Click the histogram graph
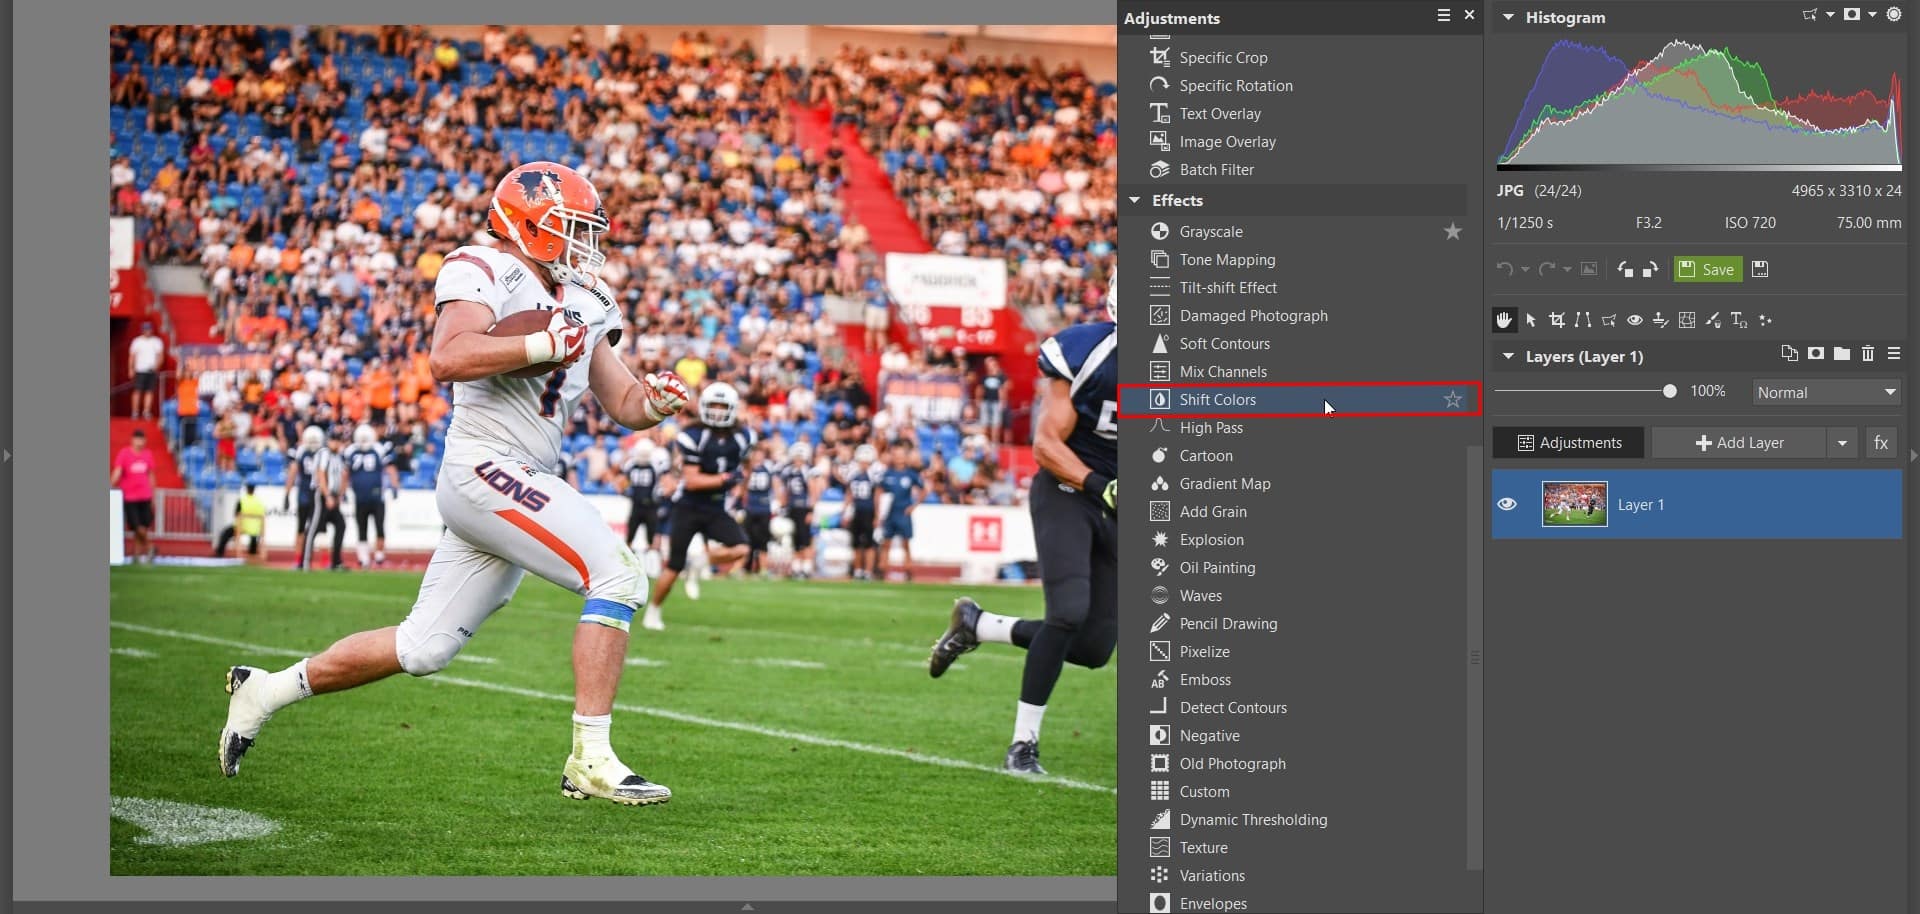This screenshot has height=914, width=1920. tap(1699, 102)
